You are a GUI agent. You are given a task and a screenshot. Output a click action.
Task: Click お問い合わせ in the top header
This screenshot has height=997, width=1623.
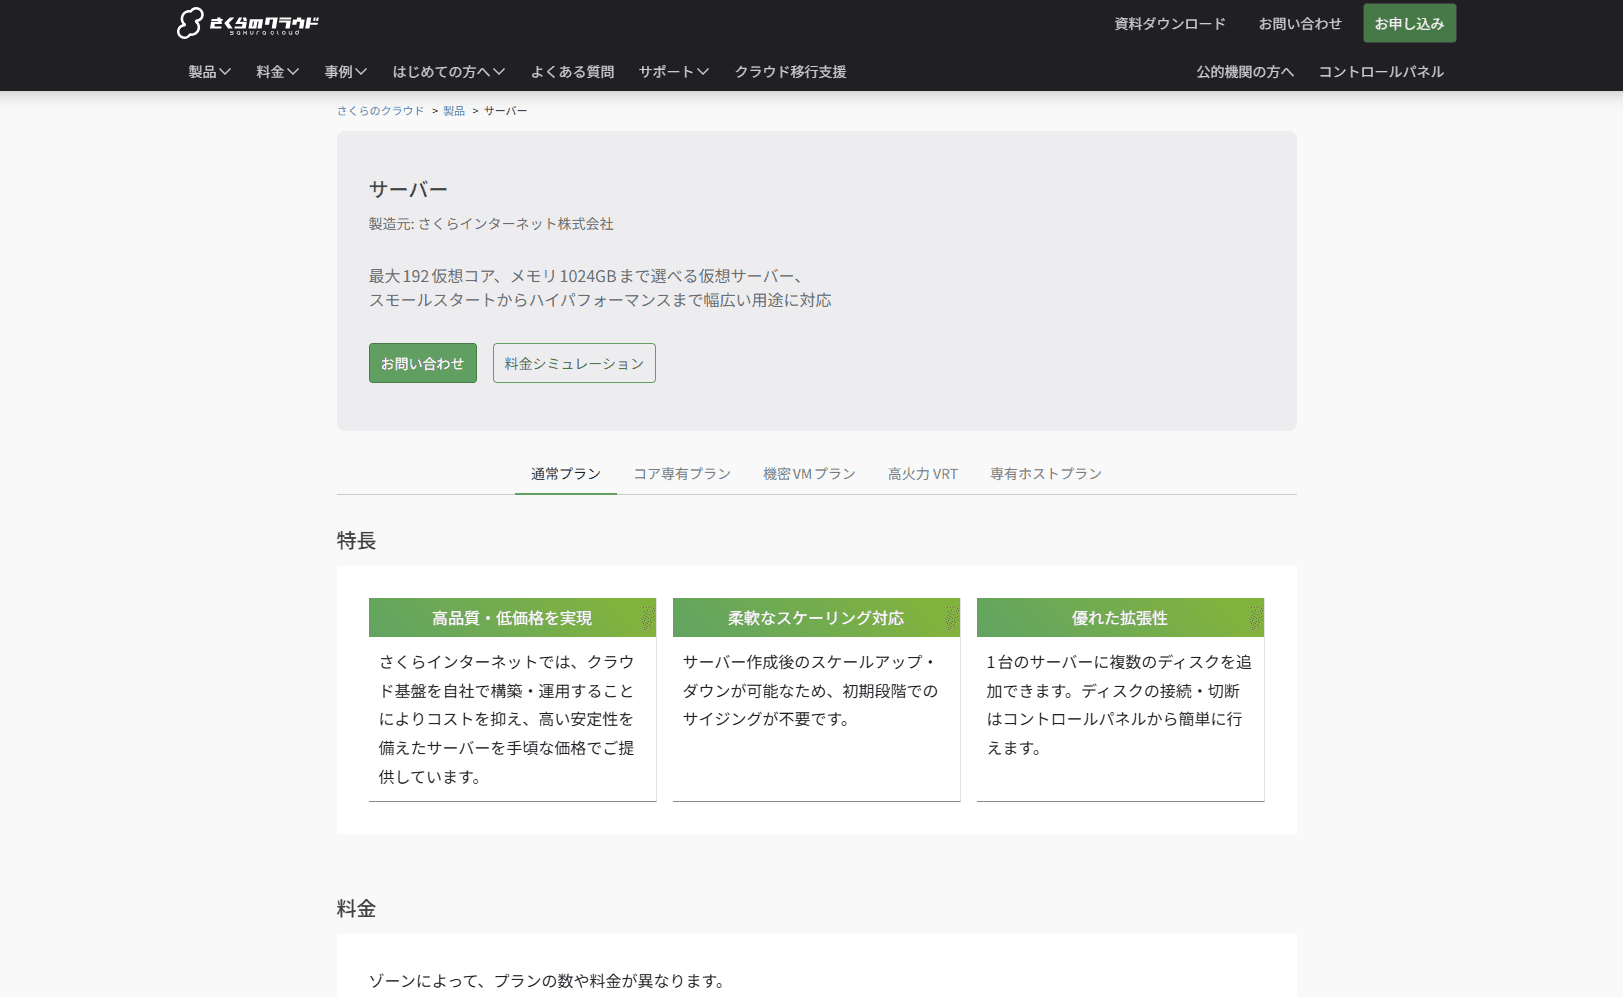(x=1300, y=24)
